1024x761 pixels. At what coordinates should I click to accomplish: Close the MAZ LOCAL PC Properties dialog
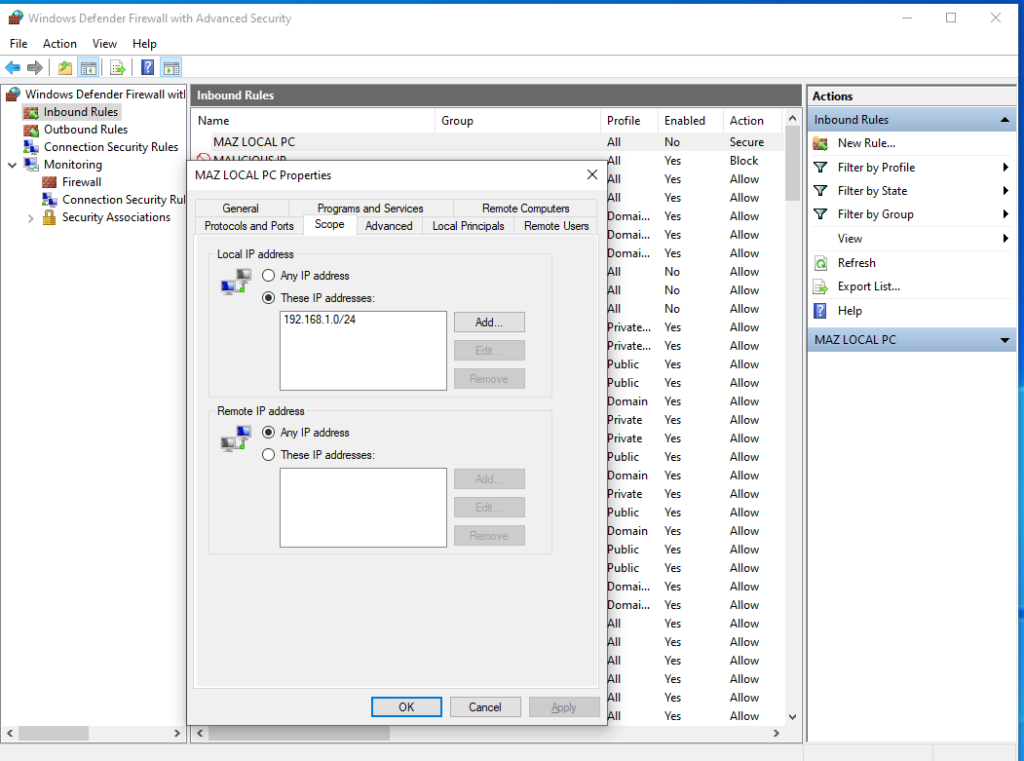point(592,174)
